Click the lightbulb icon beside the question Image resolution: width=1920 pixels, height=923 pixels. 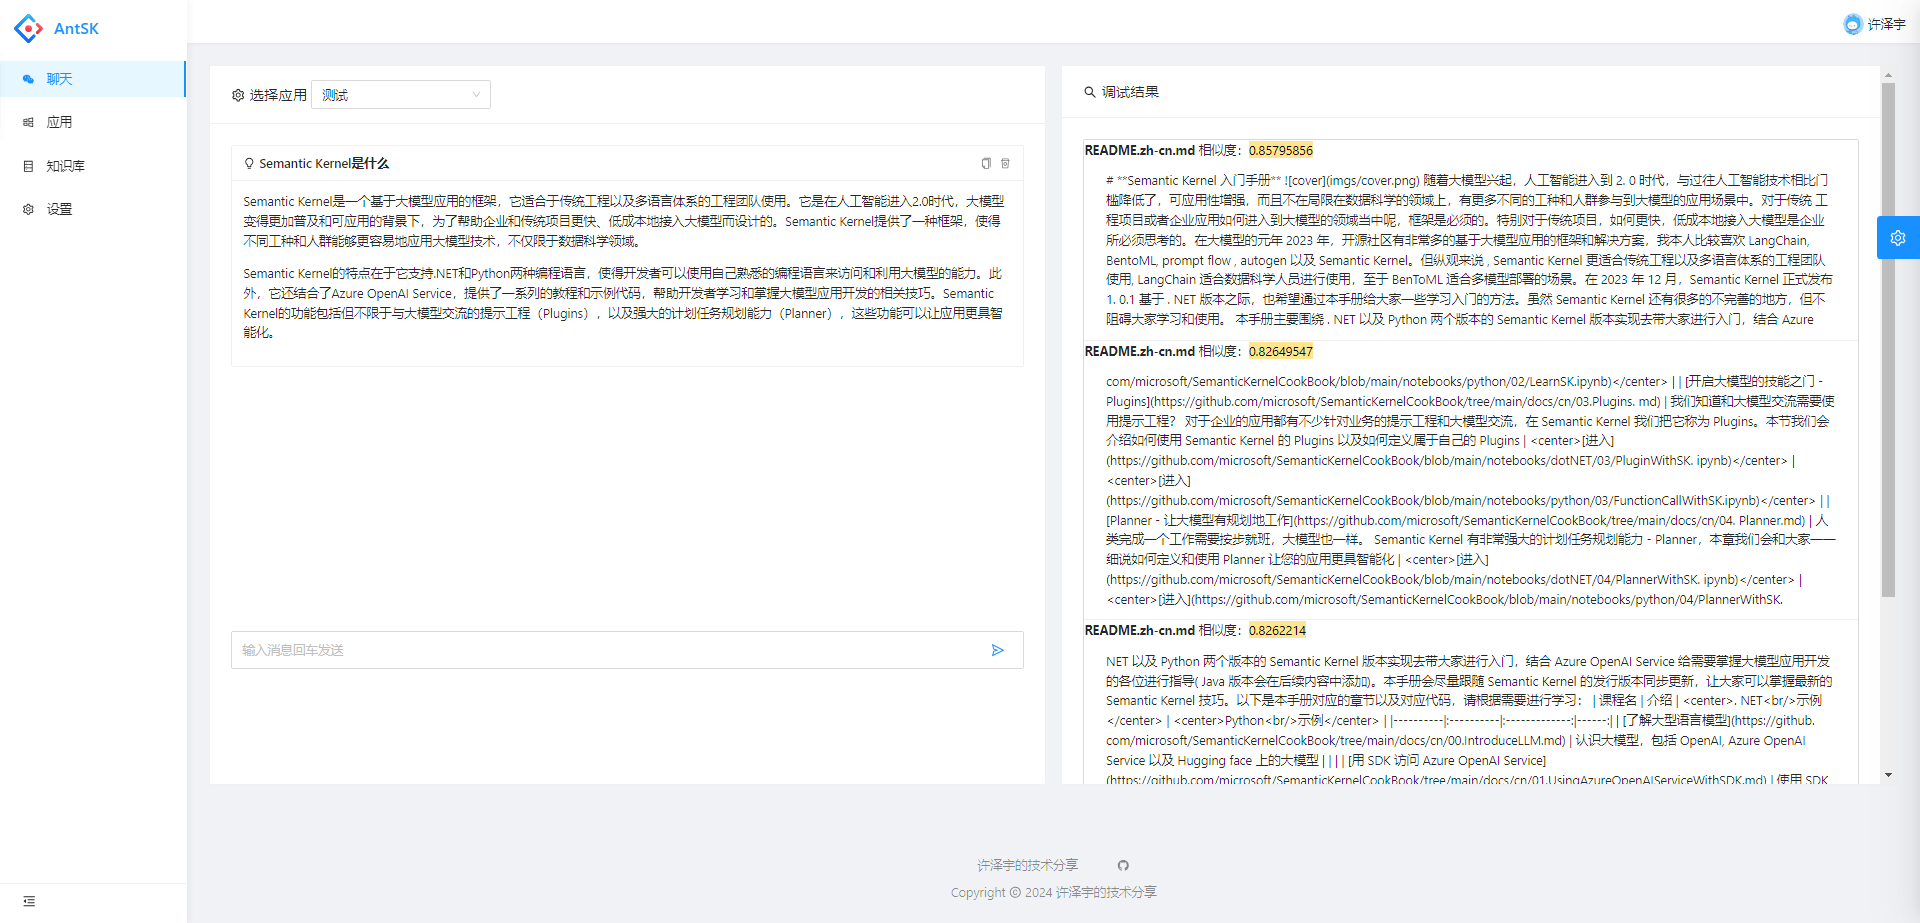[249, 162]
